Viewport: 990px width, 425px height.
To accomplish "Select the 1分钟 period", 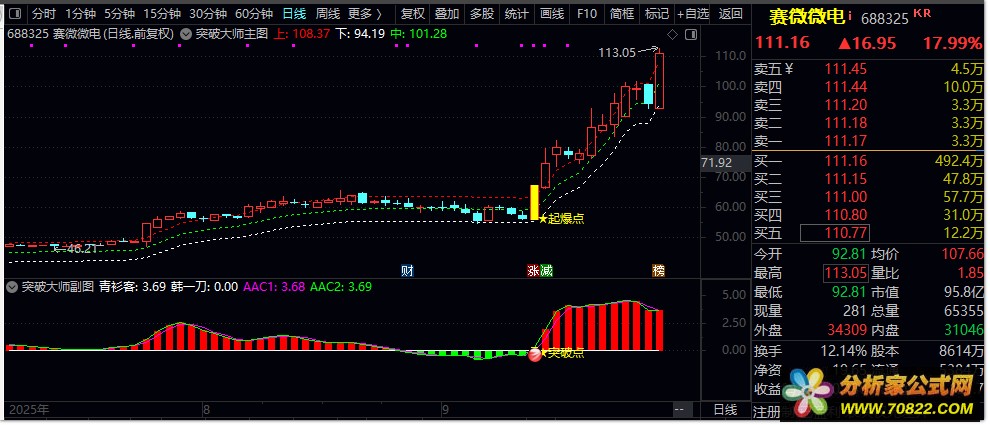I will tap(81, 13).
